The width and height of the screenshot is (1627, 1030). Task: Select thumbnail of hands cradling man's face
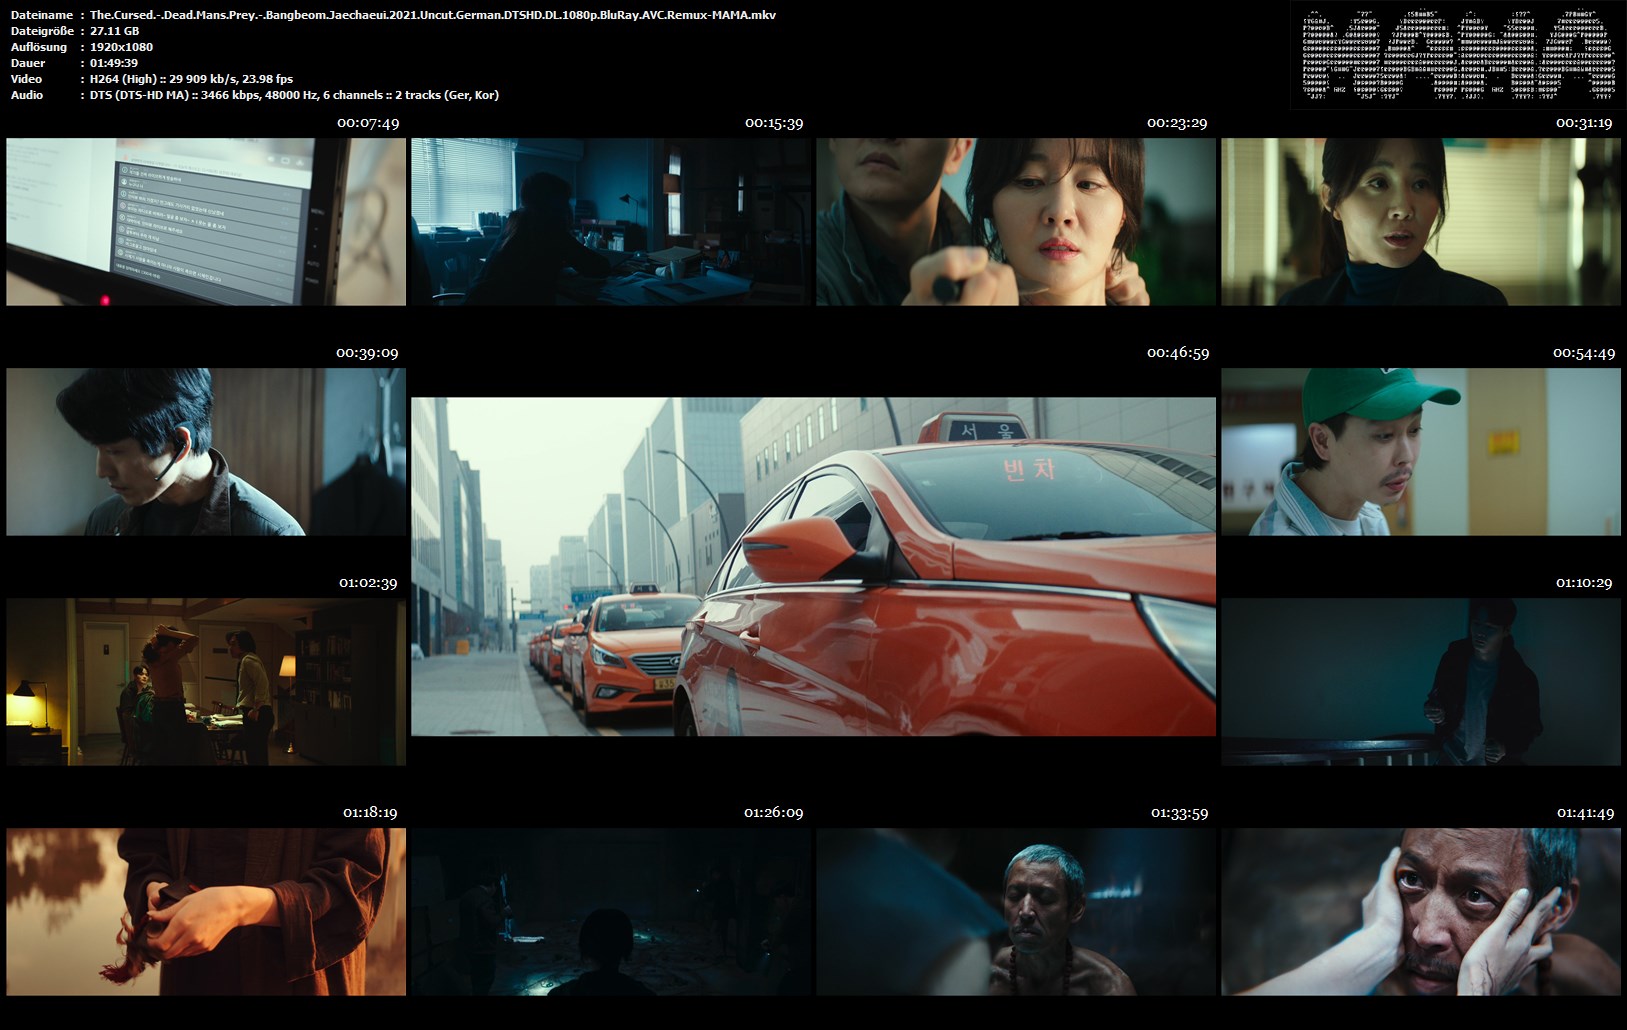[1421, 912]
